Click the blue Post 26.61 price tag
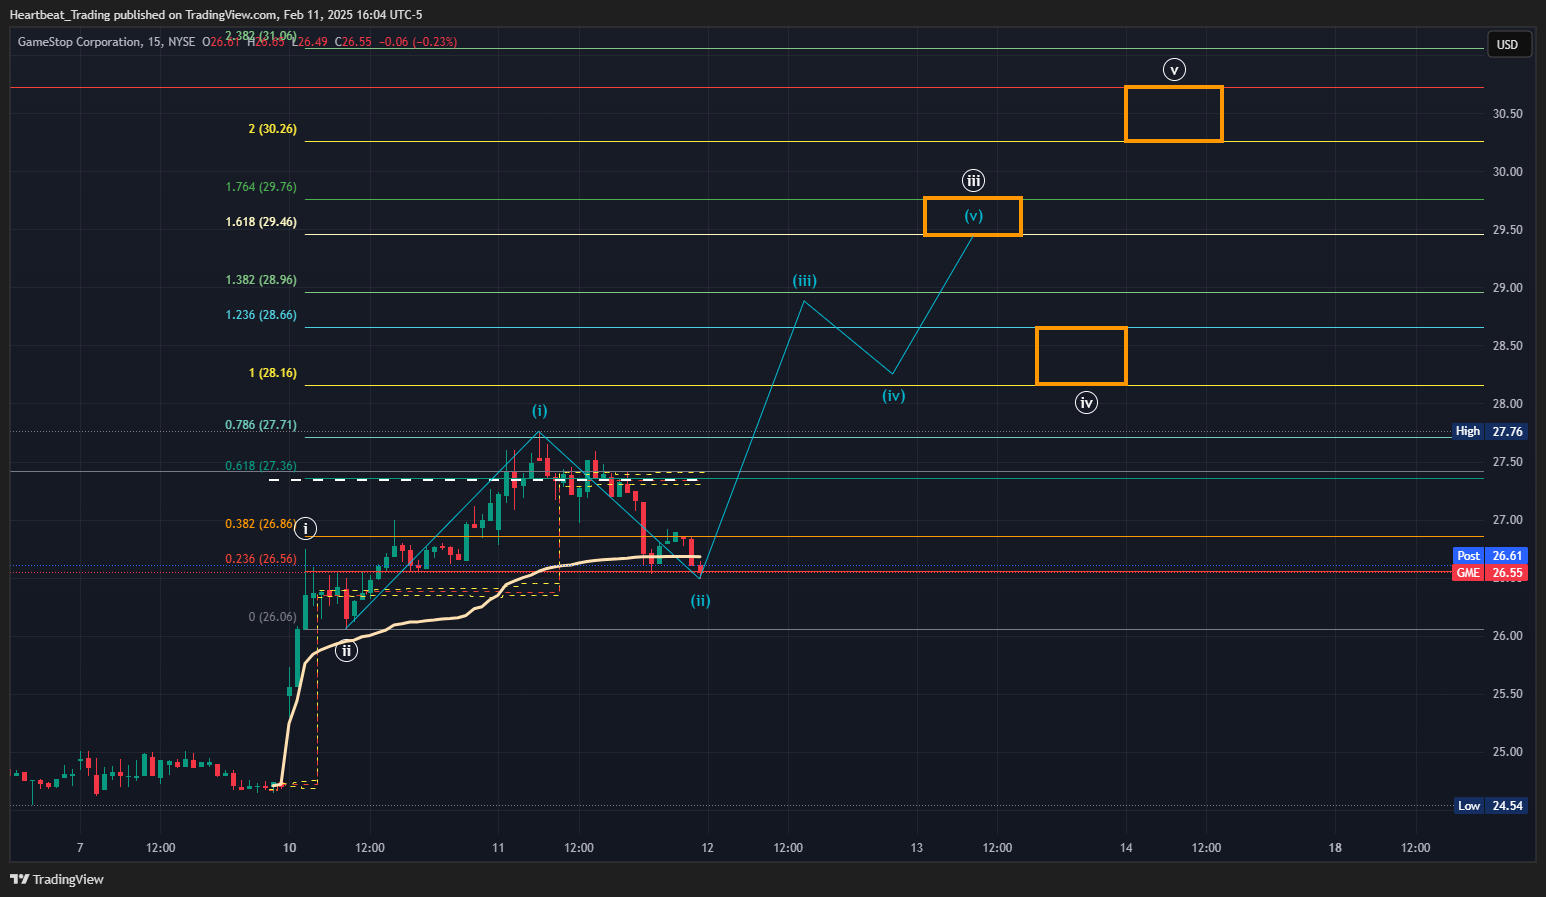Image resolution: width=1546 pixels, height=897 pixels. [1489, 555]
